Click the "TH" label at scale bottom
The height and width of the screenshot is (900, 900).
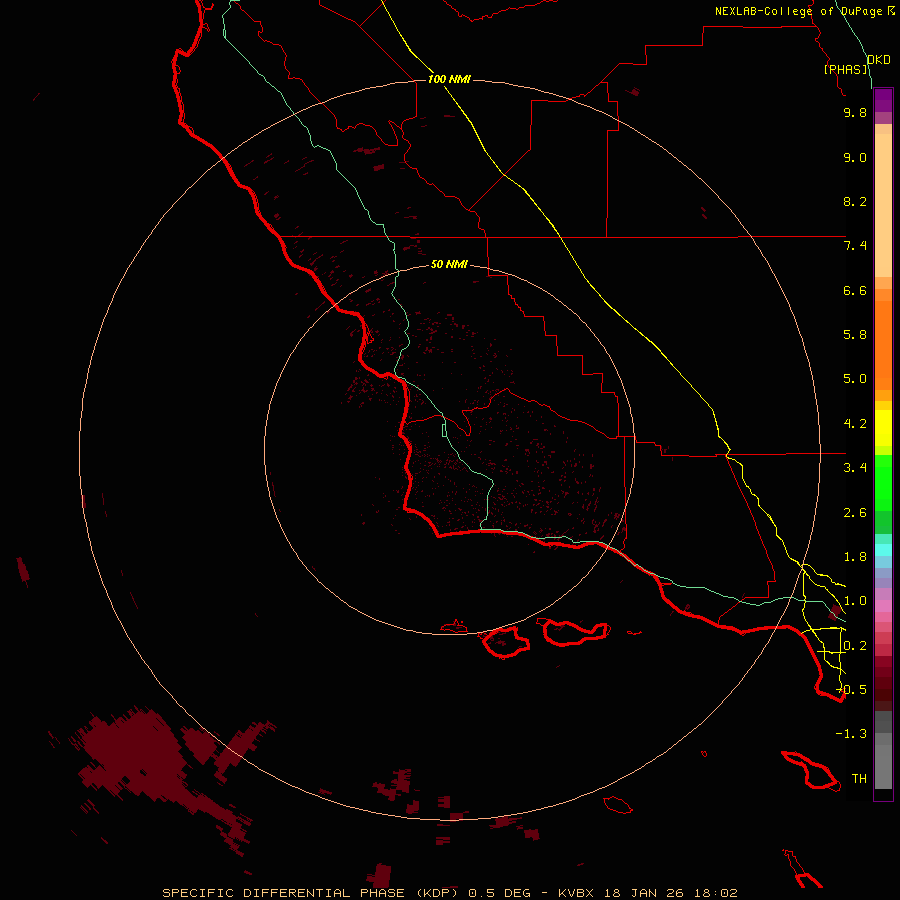[859, 779]
